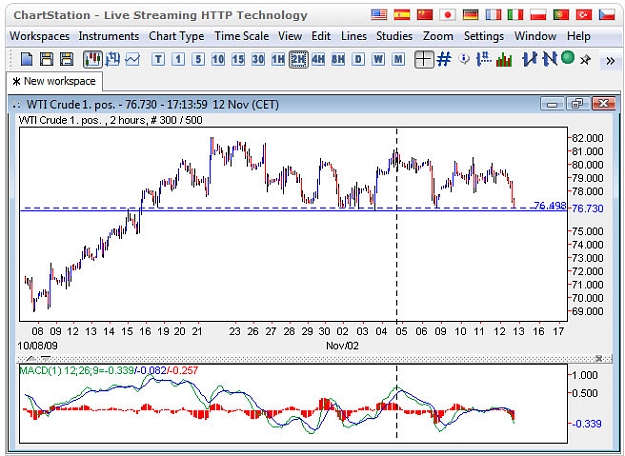Set time scale to 1H
The image size is (625, 456).
point(278,60)
